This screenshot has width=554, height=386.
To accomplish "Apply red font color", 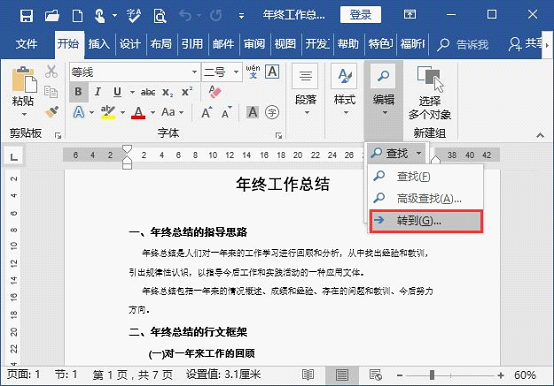I will click(138, 112).
